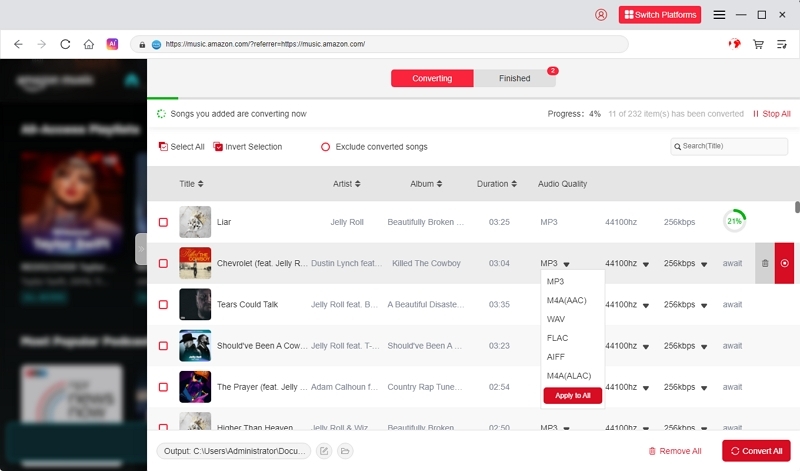Open the shopping cart icon
This screenshot has width=800, height=471.
(758, 44)
